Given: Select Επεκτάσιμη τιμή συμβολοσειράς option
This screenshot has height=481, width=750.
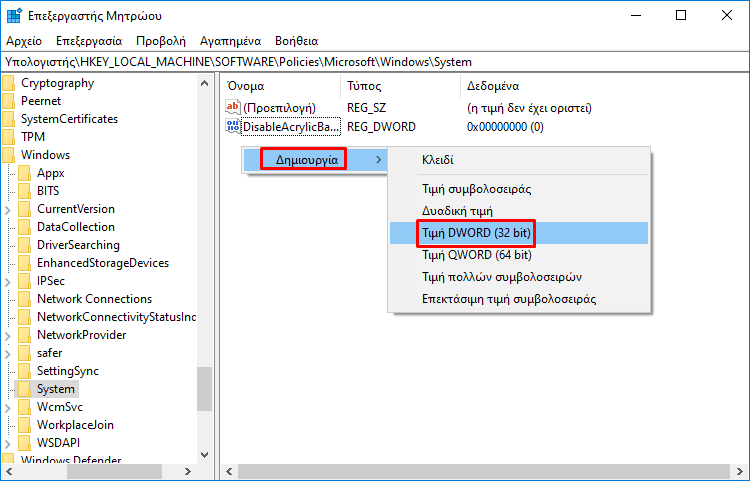Looking at the screenshot, I should coord(519,299).
